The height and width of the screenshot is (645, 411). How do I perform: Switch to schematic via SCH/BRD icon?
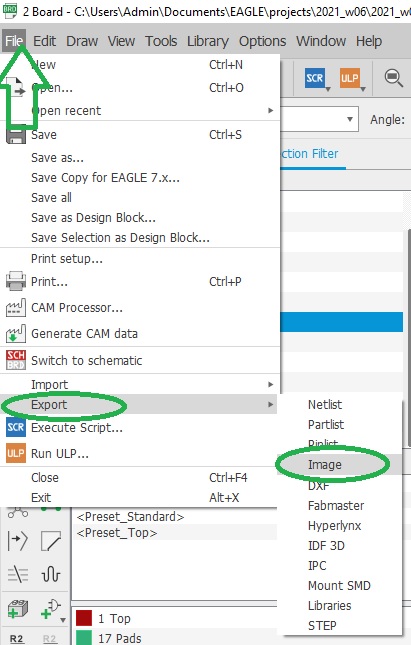(x=16, y=360)
